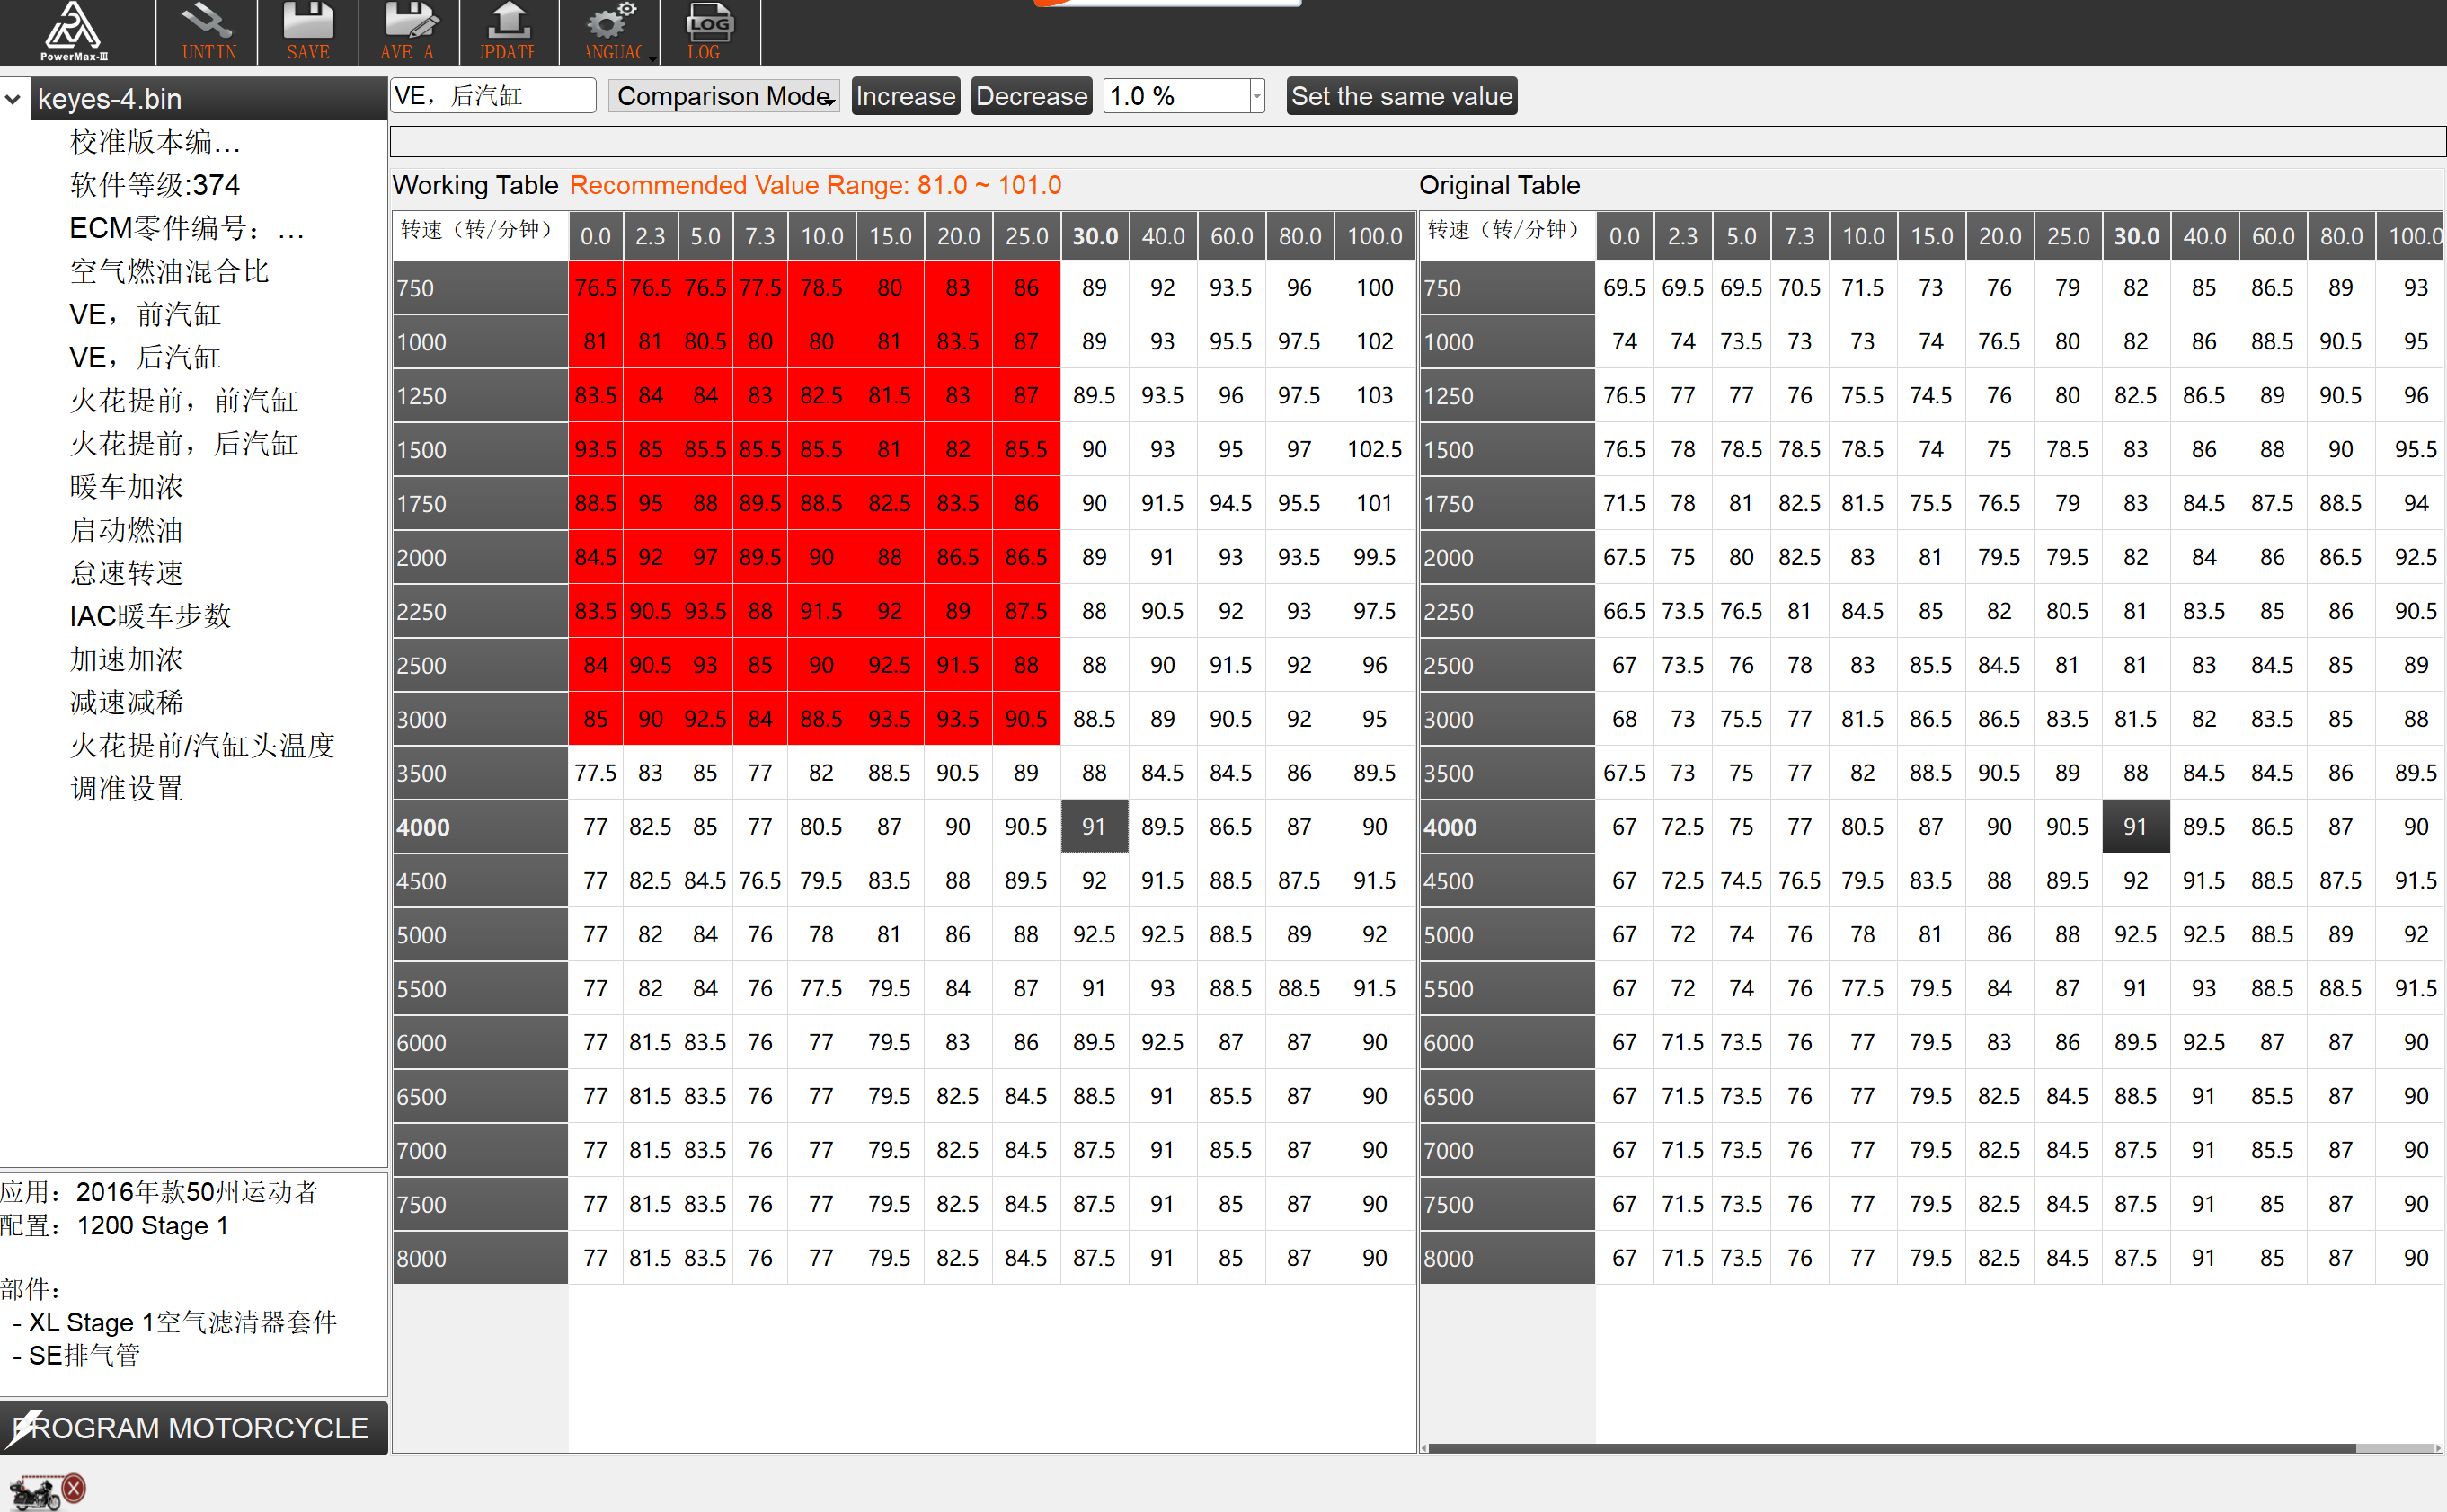Click the 配置: 1200 Stage 1 line
Image resolution: width=2447 pixels, height=1512 pixels.
click(x=114, y=1226)
